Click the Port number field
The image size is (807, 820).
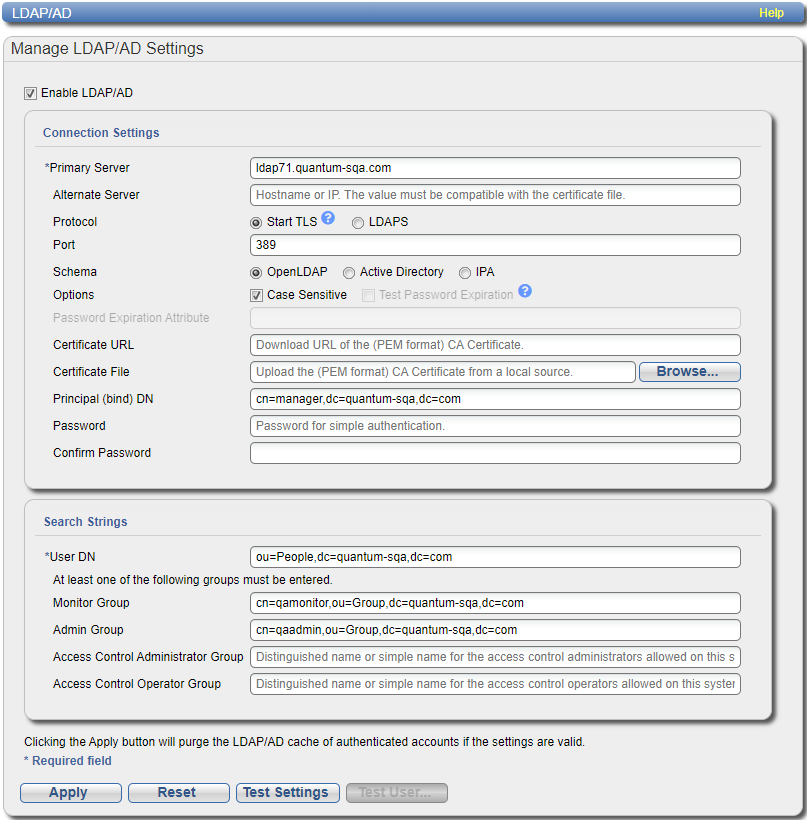point(495,245)
